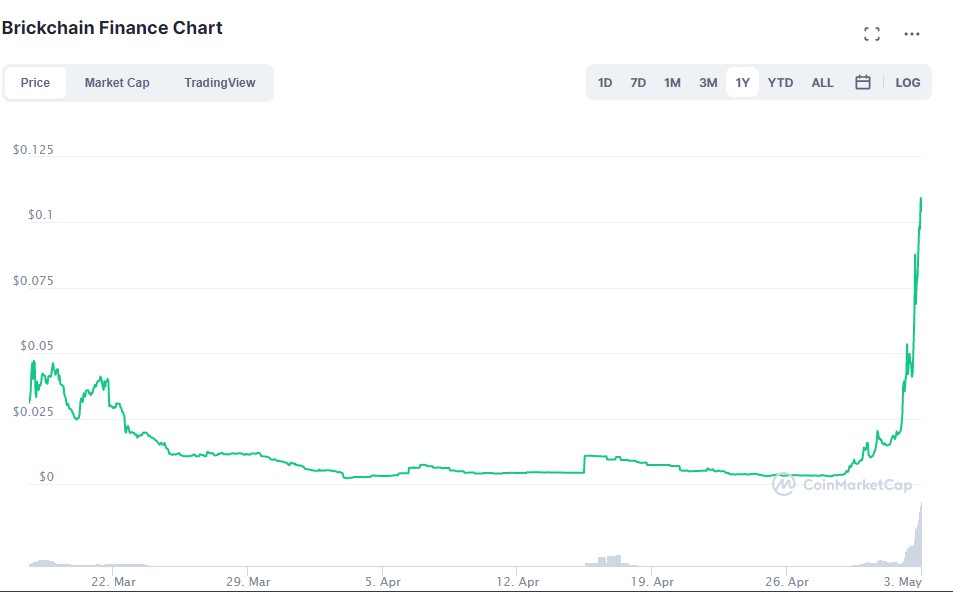Open the TradingView tab
Viewport: 953px width, 592px height.
tap(219, 83)
